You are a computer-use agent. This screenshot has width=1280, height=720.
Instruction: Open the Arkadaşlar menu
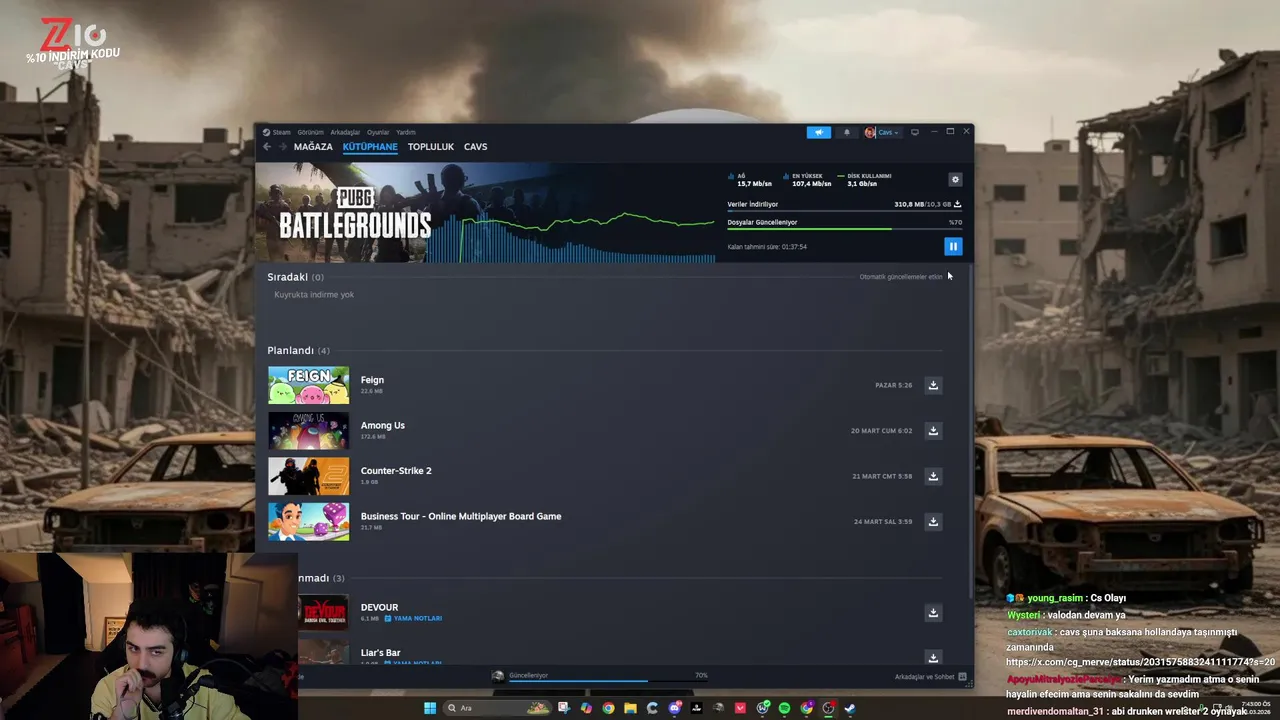point(345,132)
